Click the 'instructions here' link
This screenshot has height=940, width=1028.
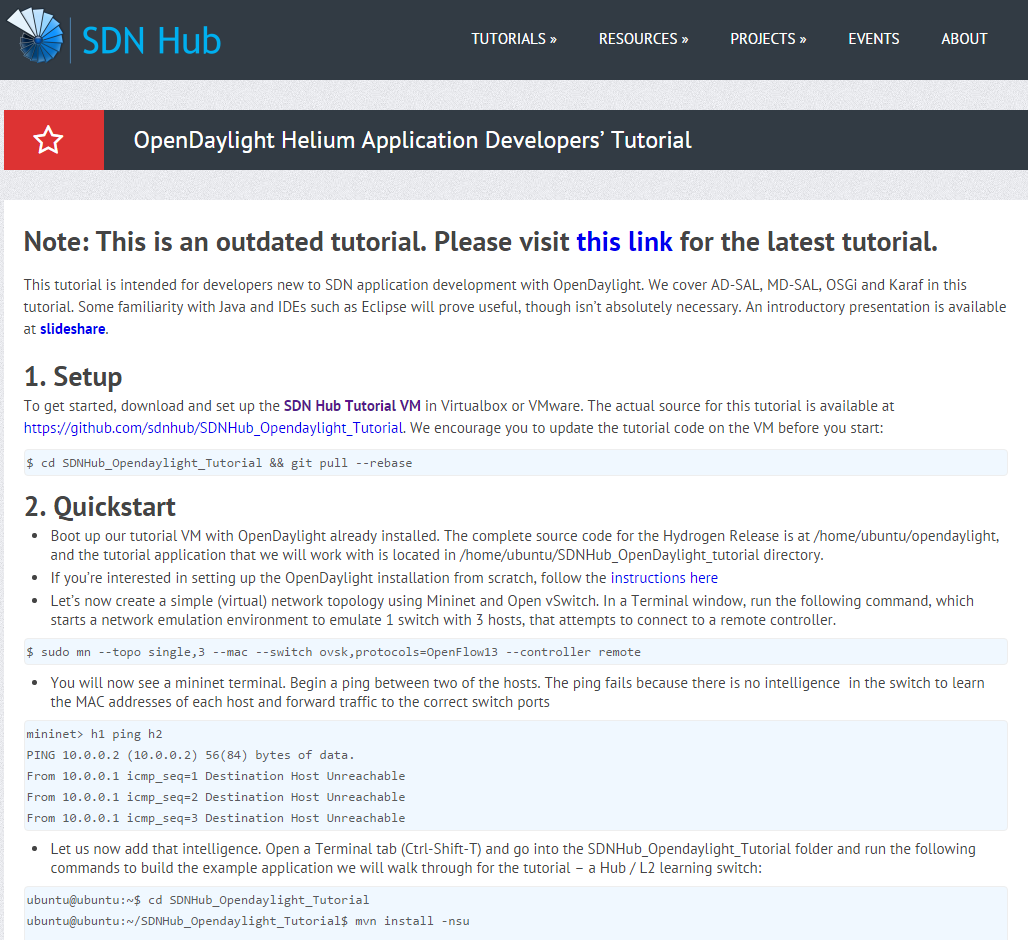(x=663, y=577)
